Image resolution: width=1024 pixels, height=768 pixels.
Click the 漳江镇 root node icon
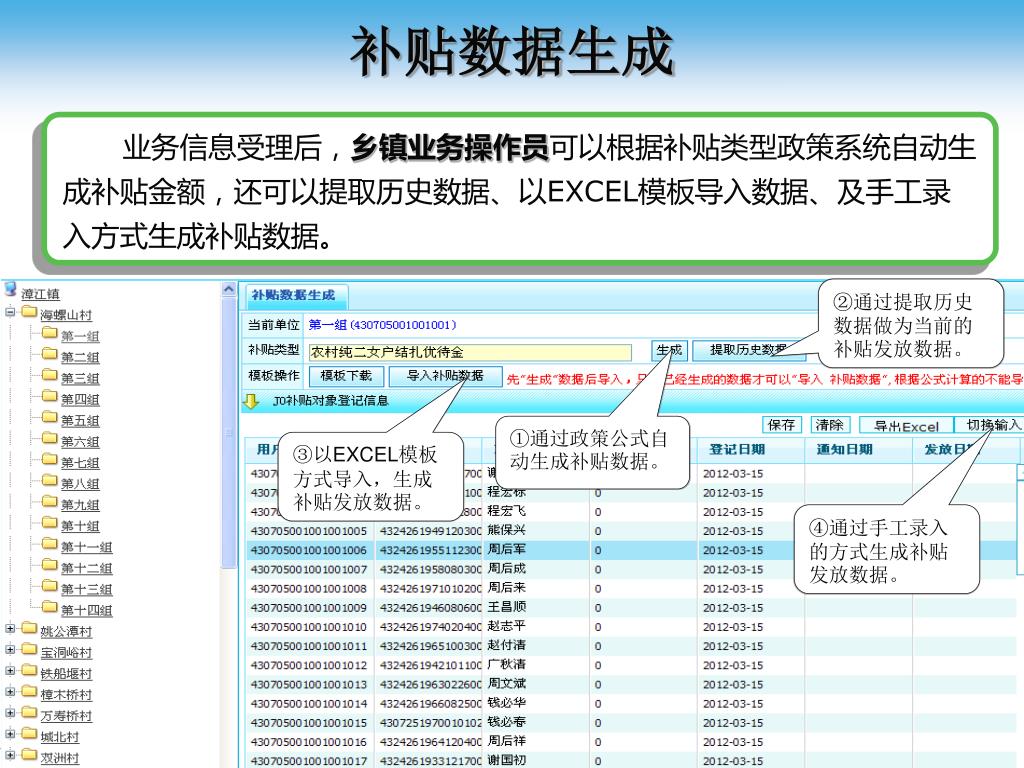coord(10,289)
